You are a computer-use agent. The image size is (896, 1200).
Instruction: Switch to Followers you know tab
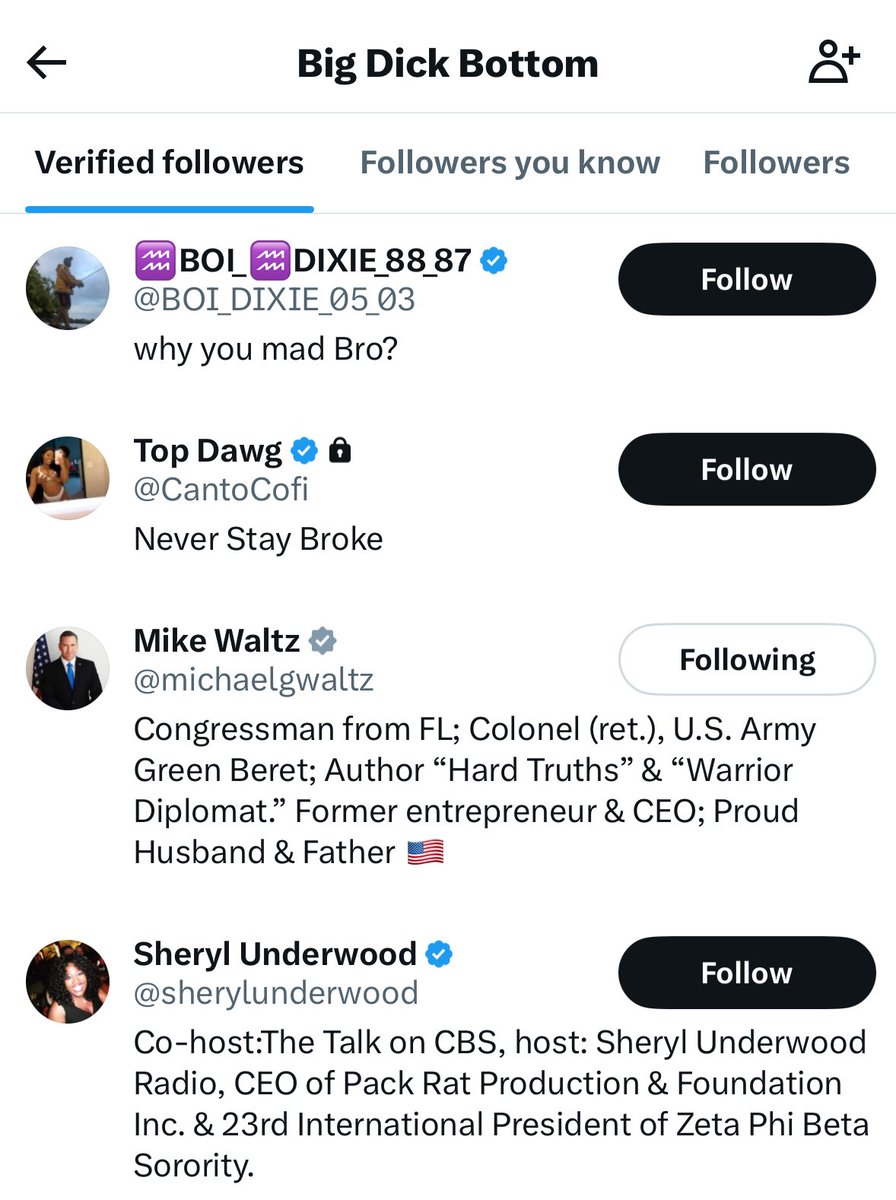click(x=510, y=163)
